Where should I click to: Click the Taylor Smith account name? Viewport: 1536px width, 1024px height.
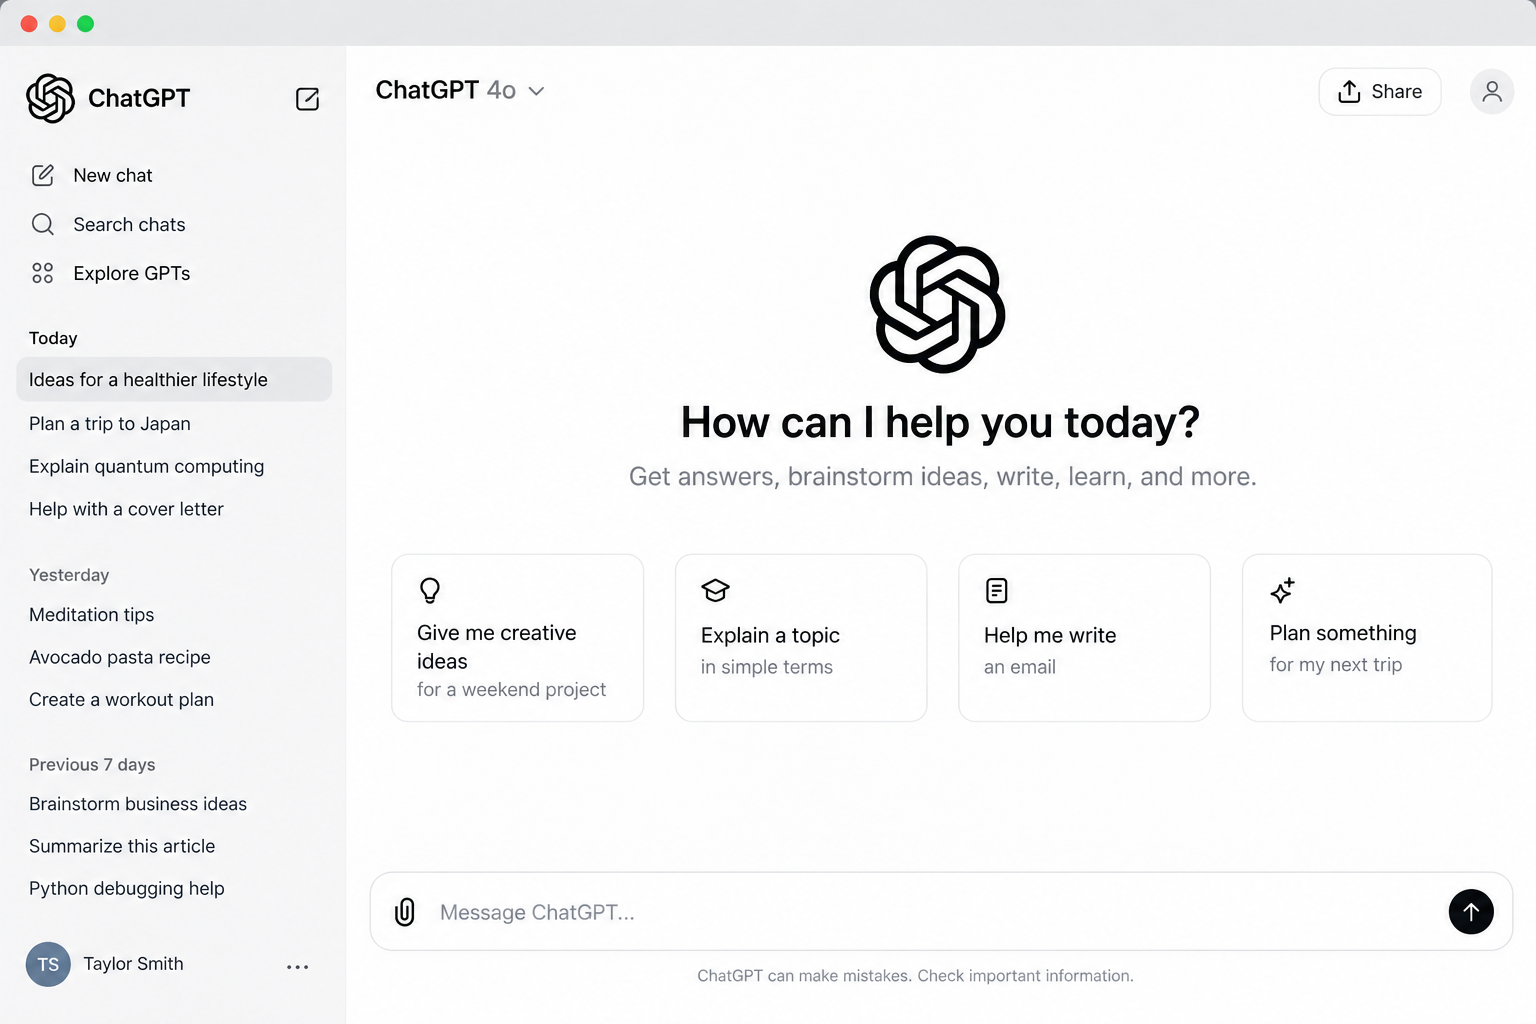pyautogui.click(x=133, y=964)
